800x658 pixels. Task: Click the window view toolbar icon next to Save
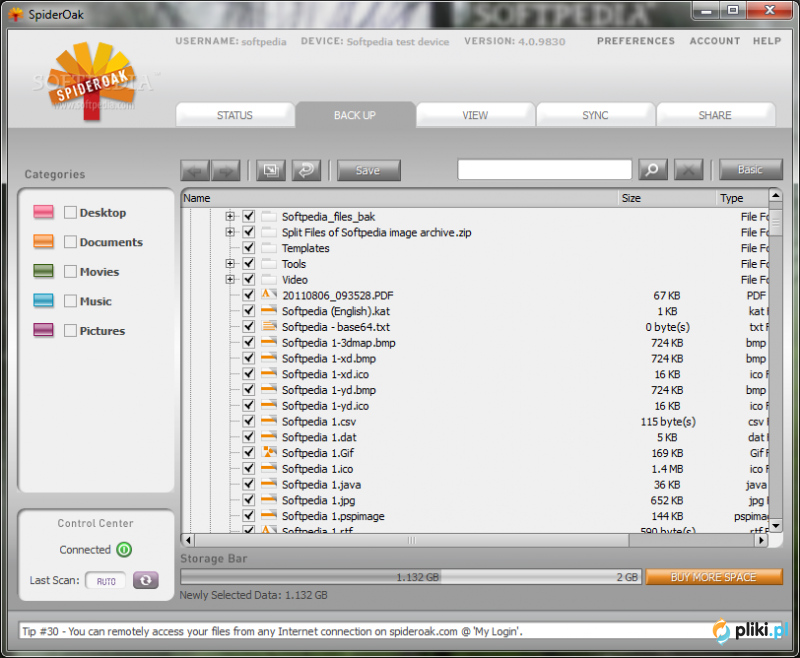pos(271,170)
